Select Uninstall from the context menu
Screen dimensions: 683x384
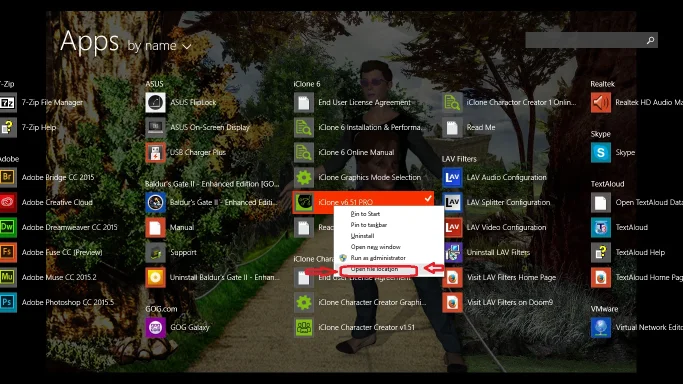362,236
